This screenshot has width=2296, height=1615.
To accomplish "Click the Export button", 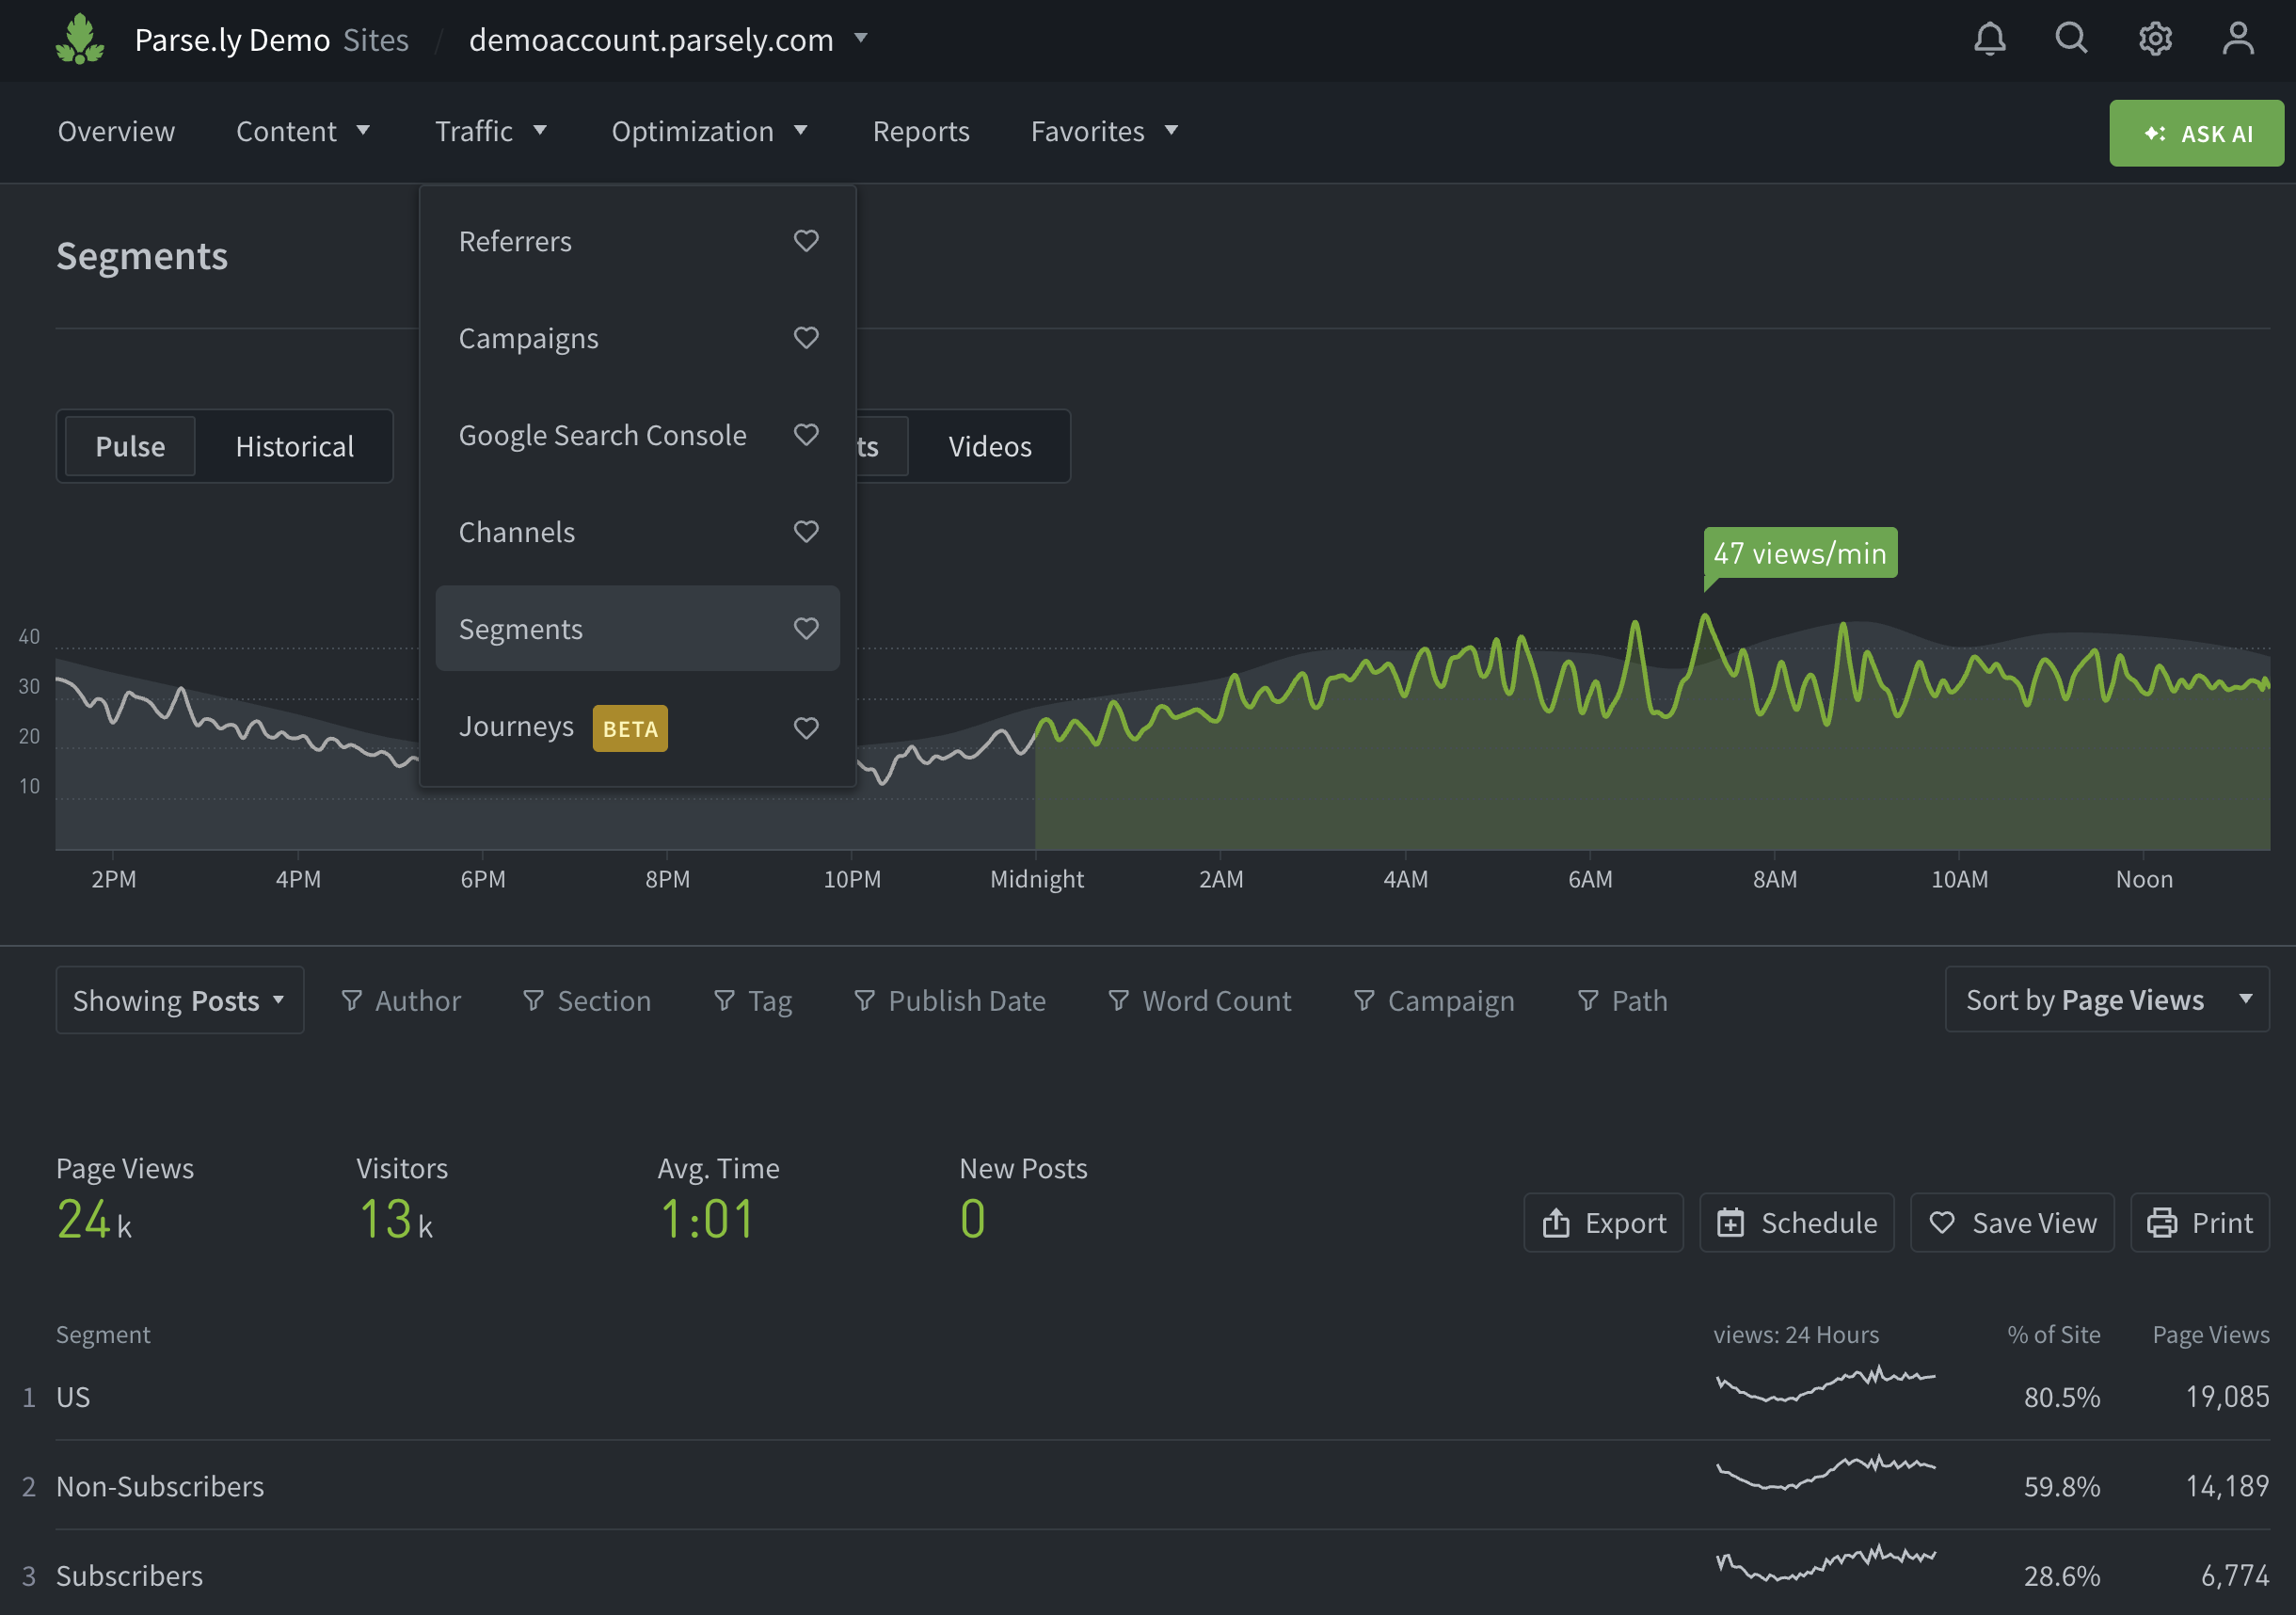I will 1603,1222.
